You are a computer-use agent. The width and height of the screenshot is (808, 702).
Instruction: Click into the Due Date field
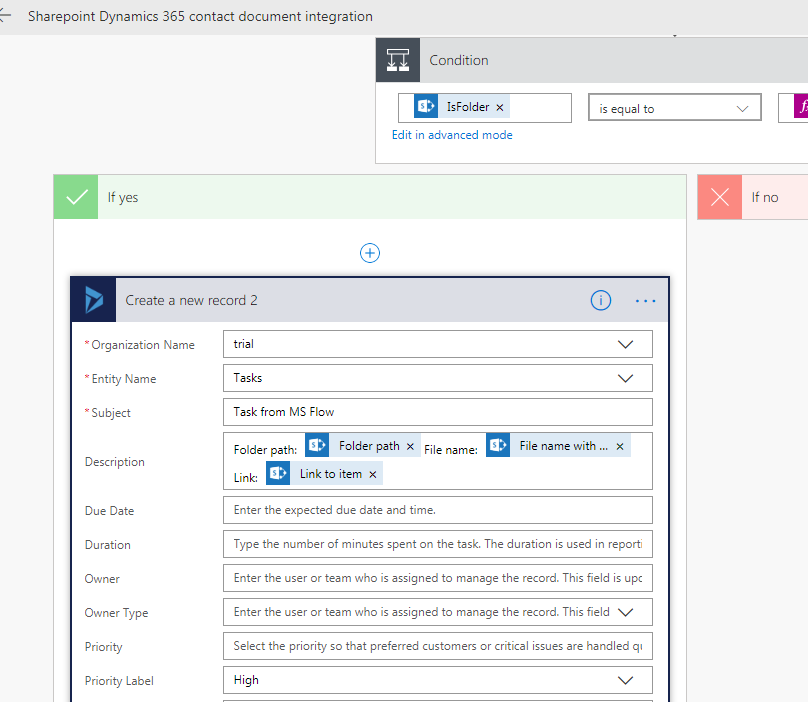(437, 510)
